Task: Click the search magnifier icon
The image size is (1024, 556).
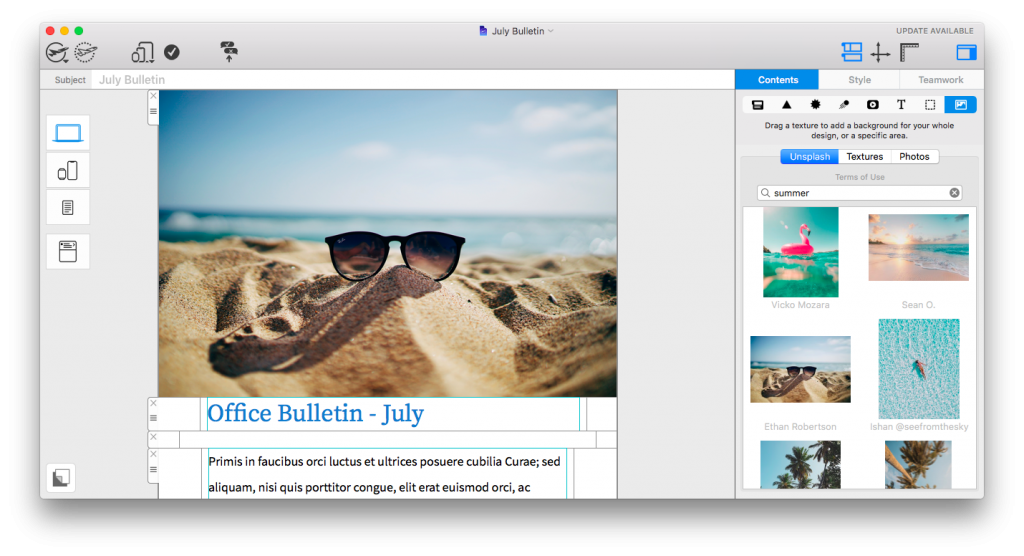Action: tap(765, 193)
